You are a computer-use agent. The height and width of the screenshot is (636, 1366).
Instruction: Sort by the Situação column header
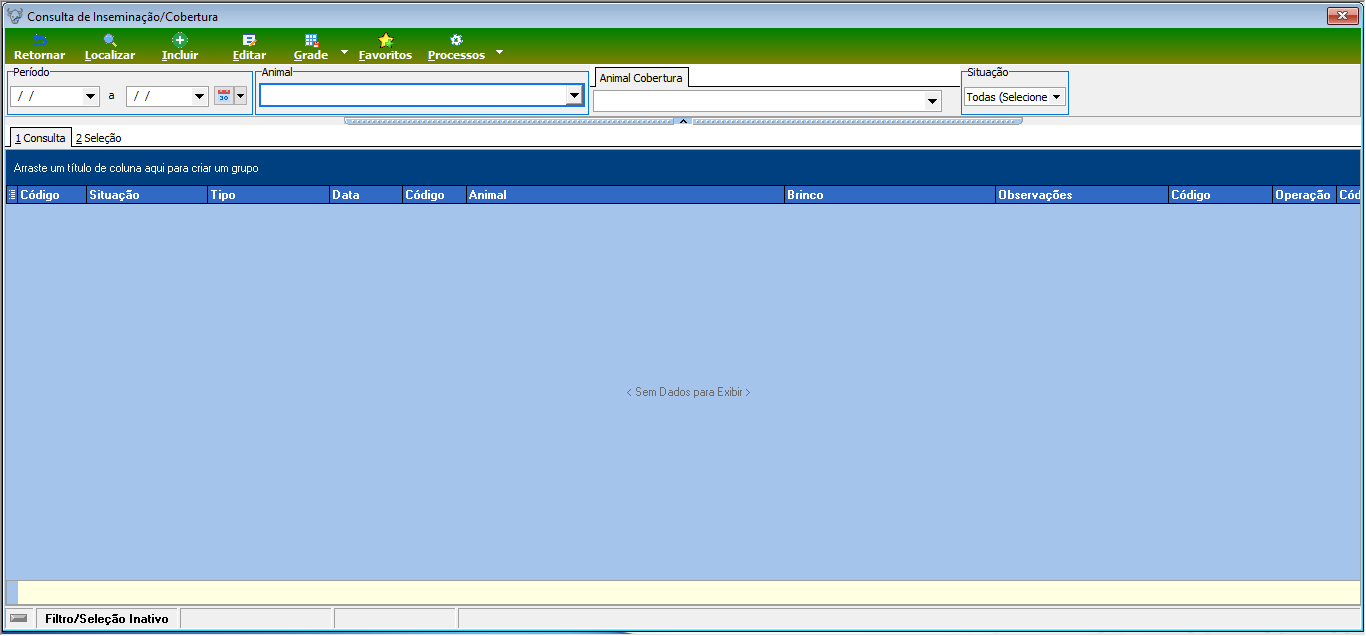(146, 195)
